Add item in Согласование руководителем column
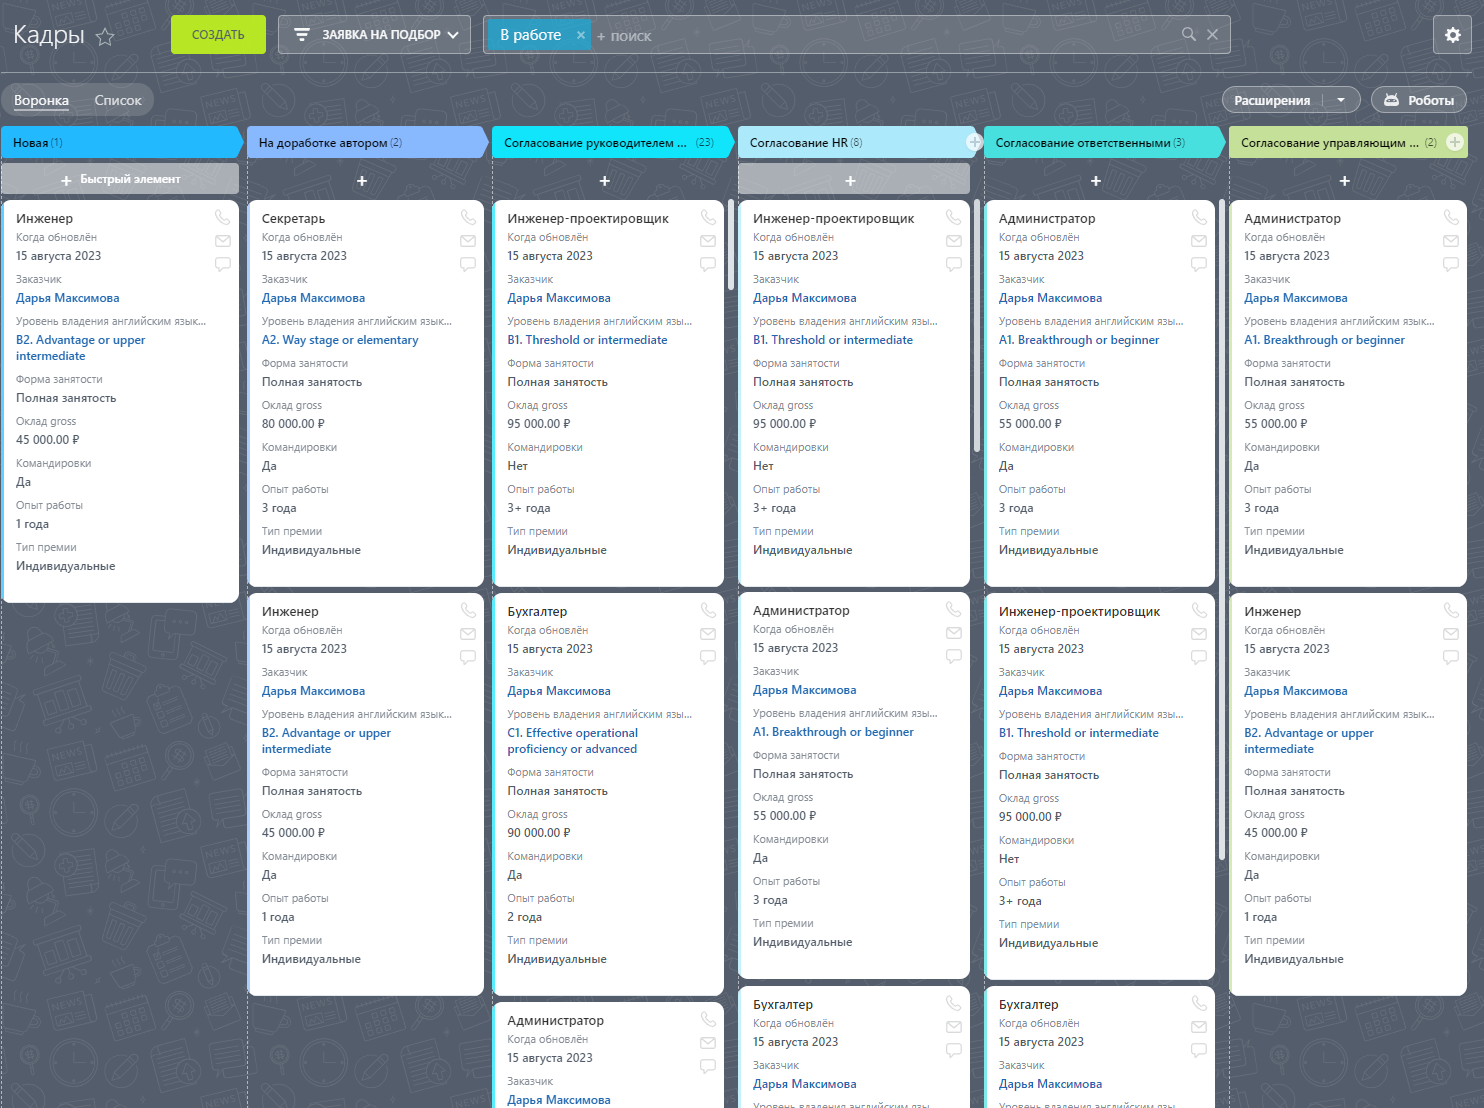 click(605, 181)
